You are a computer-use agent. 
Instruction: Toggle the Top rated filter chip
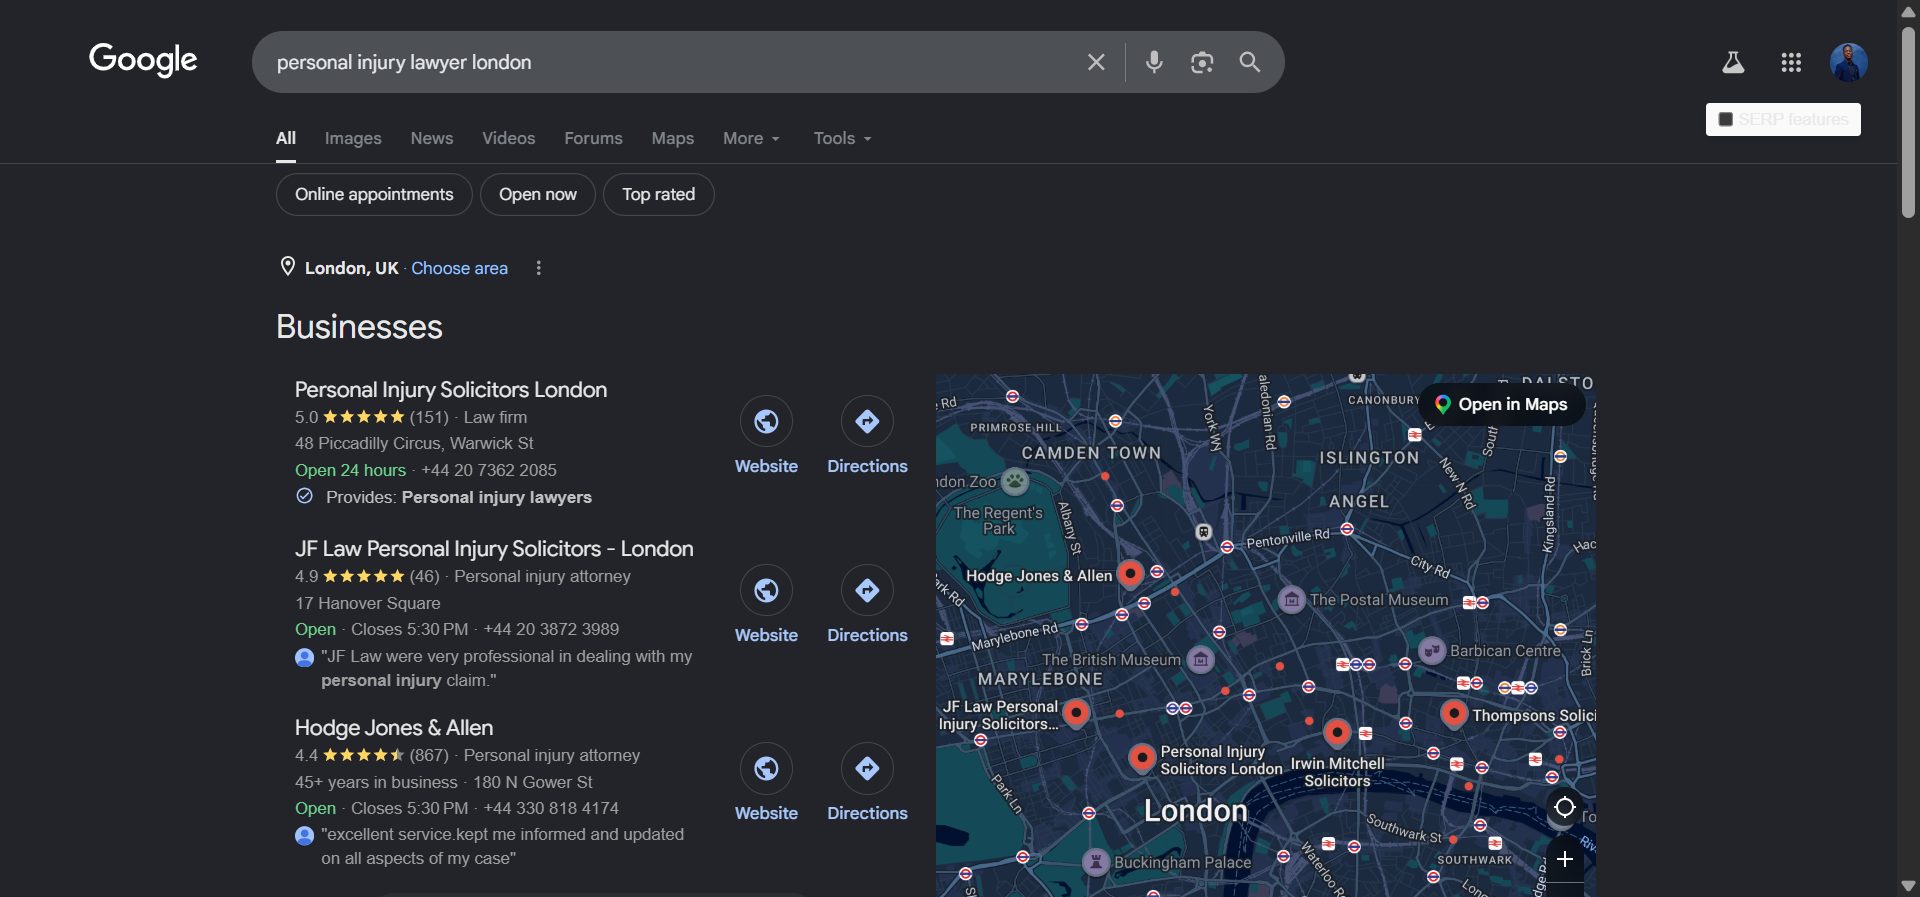click(x=658, y=194)
